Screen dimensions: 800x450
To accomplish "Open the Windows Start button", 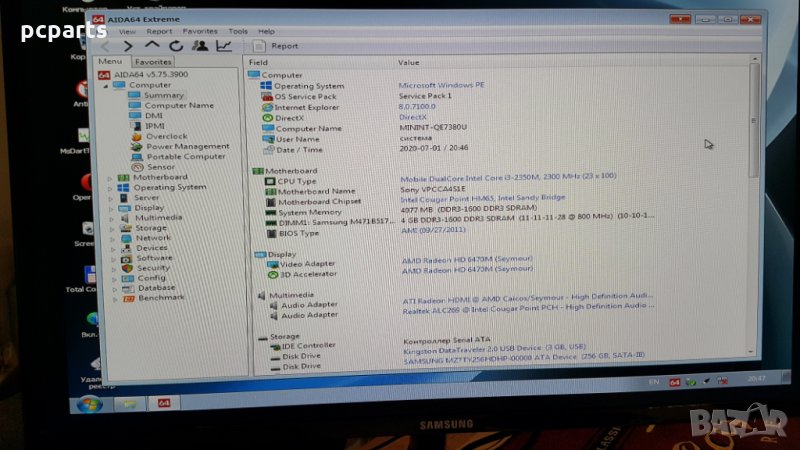I will [88, 404].
